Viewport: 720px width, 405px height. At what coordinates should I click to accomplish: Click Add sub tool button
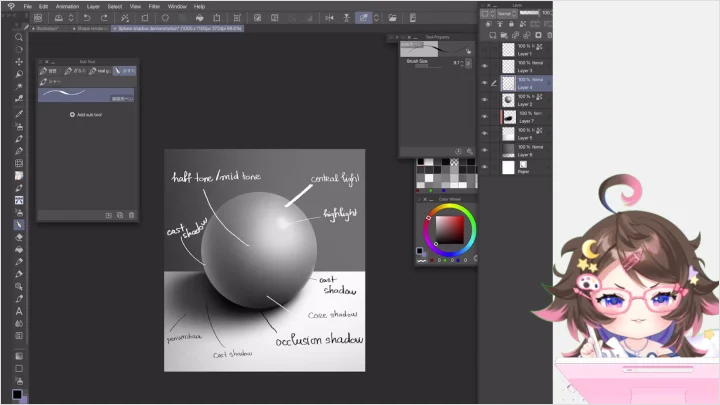coord(86,115)
